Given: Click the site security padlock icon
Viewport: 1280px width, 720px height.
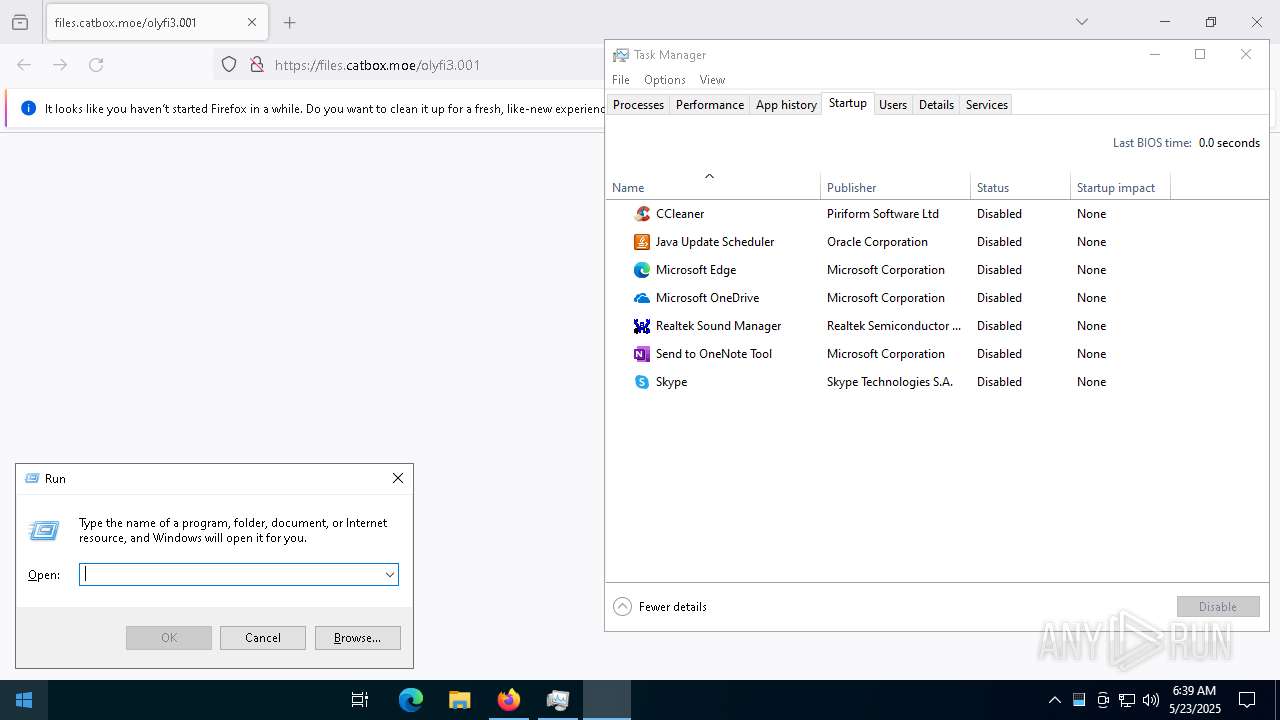Looking at the screenshot, I should point(256,65).
